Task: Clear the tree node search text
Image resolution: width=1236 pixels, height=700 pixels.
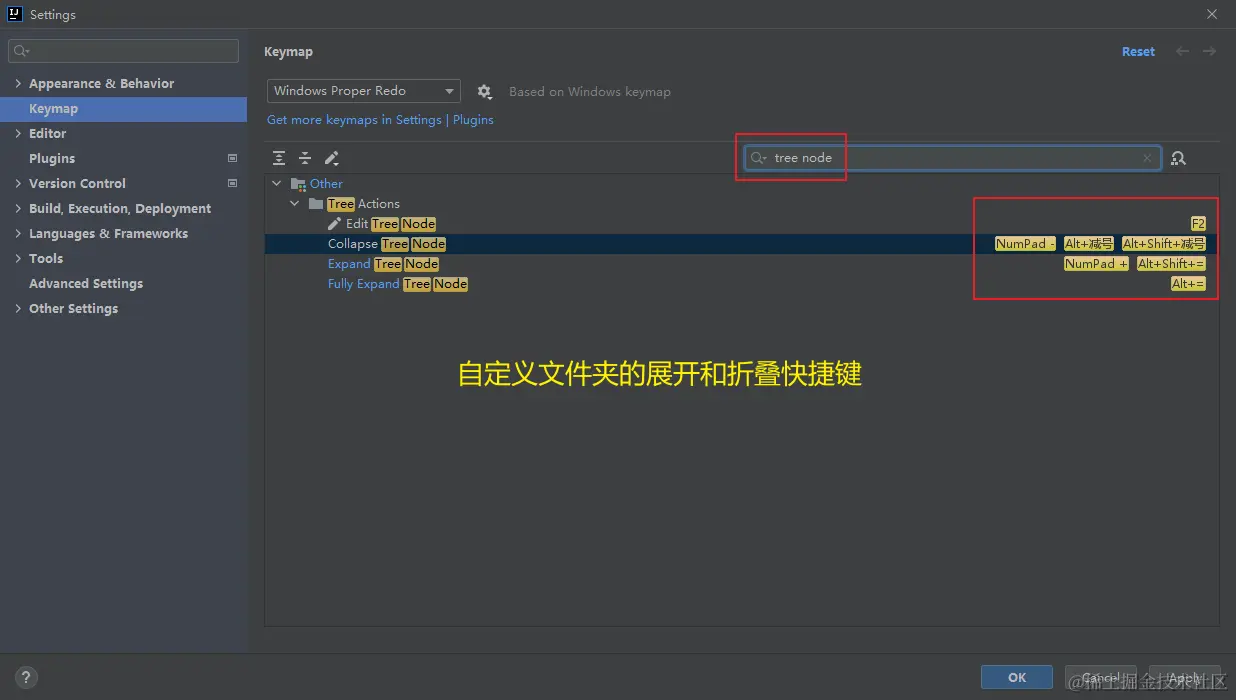Action: [1147, 158]
